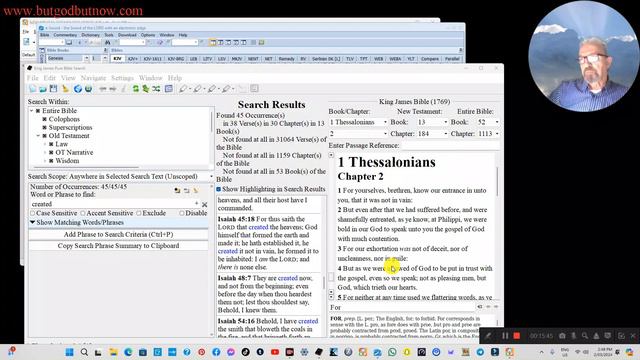640x360 pixels.
Task: Open Entire Bible Chapter 1113 dropdown
Action: pyautogui.click(x=497, y=134)
